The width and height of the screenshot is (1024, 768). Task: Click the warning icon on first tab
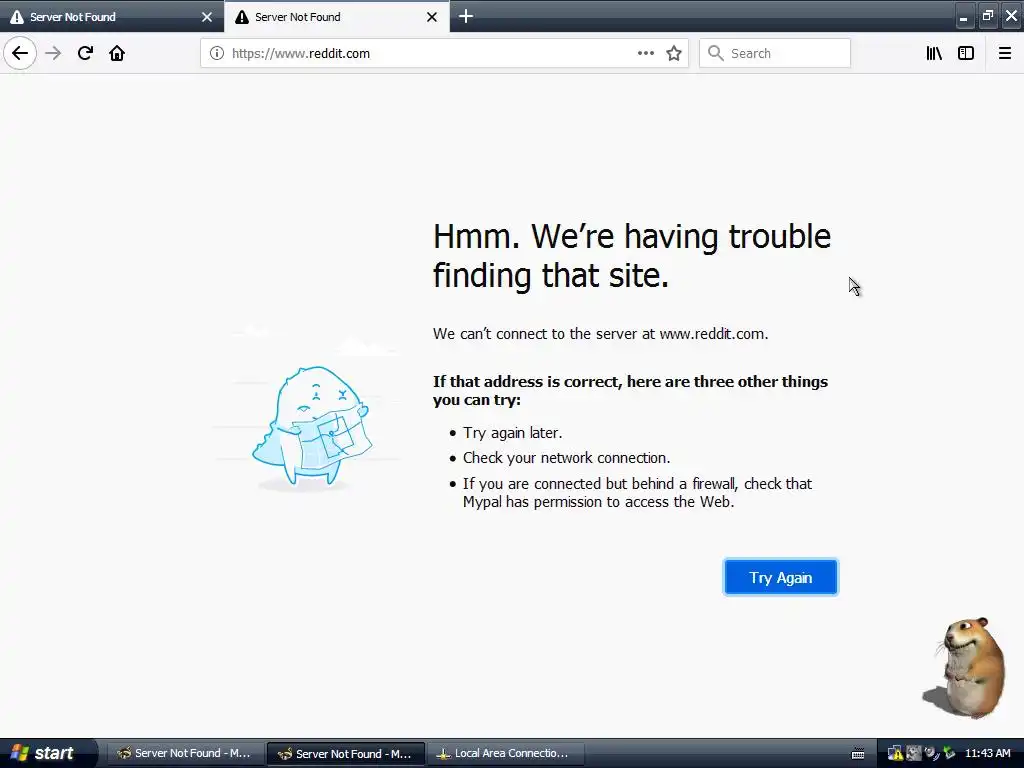pos(17,17)
